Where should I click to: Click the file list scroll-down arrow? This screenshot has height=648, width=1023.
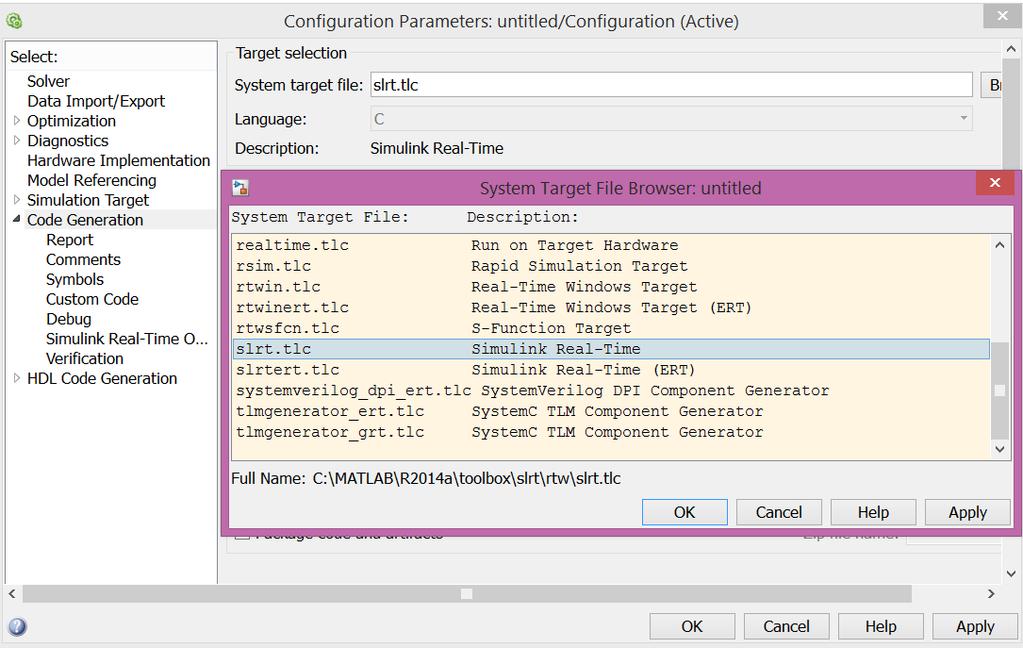(1000, 449)
